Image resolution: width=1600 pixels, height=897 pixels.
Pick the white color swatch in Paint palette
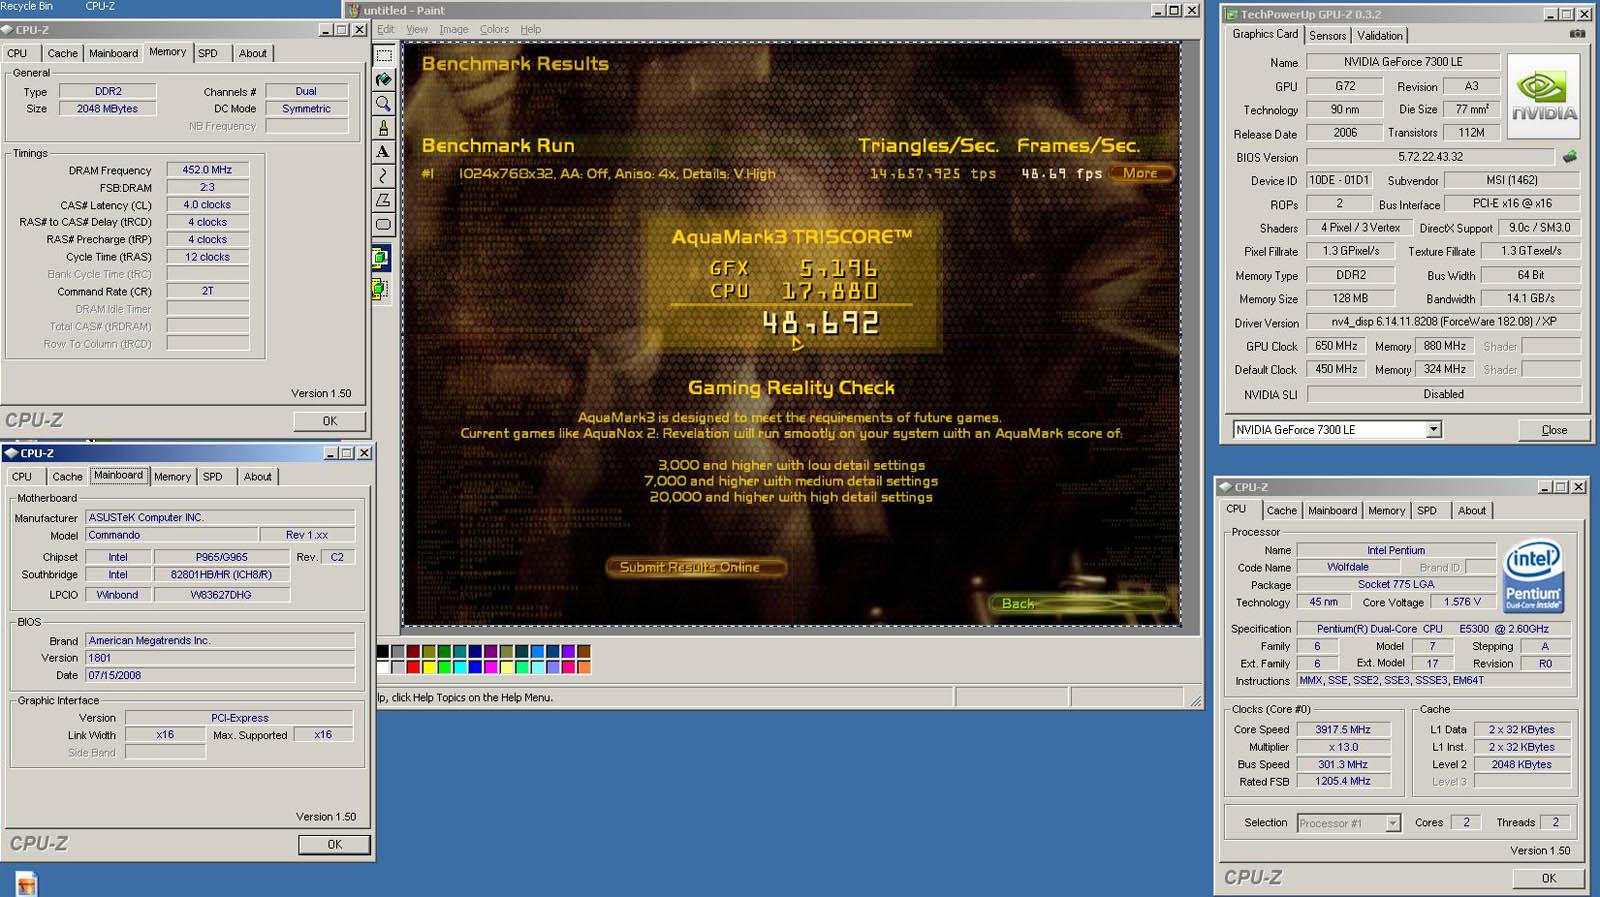tap(382, 667)
